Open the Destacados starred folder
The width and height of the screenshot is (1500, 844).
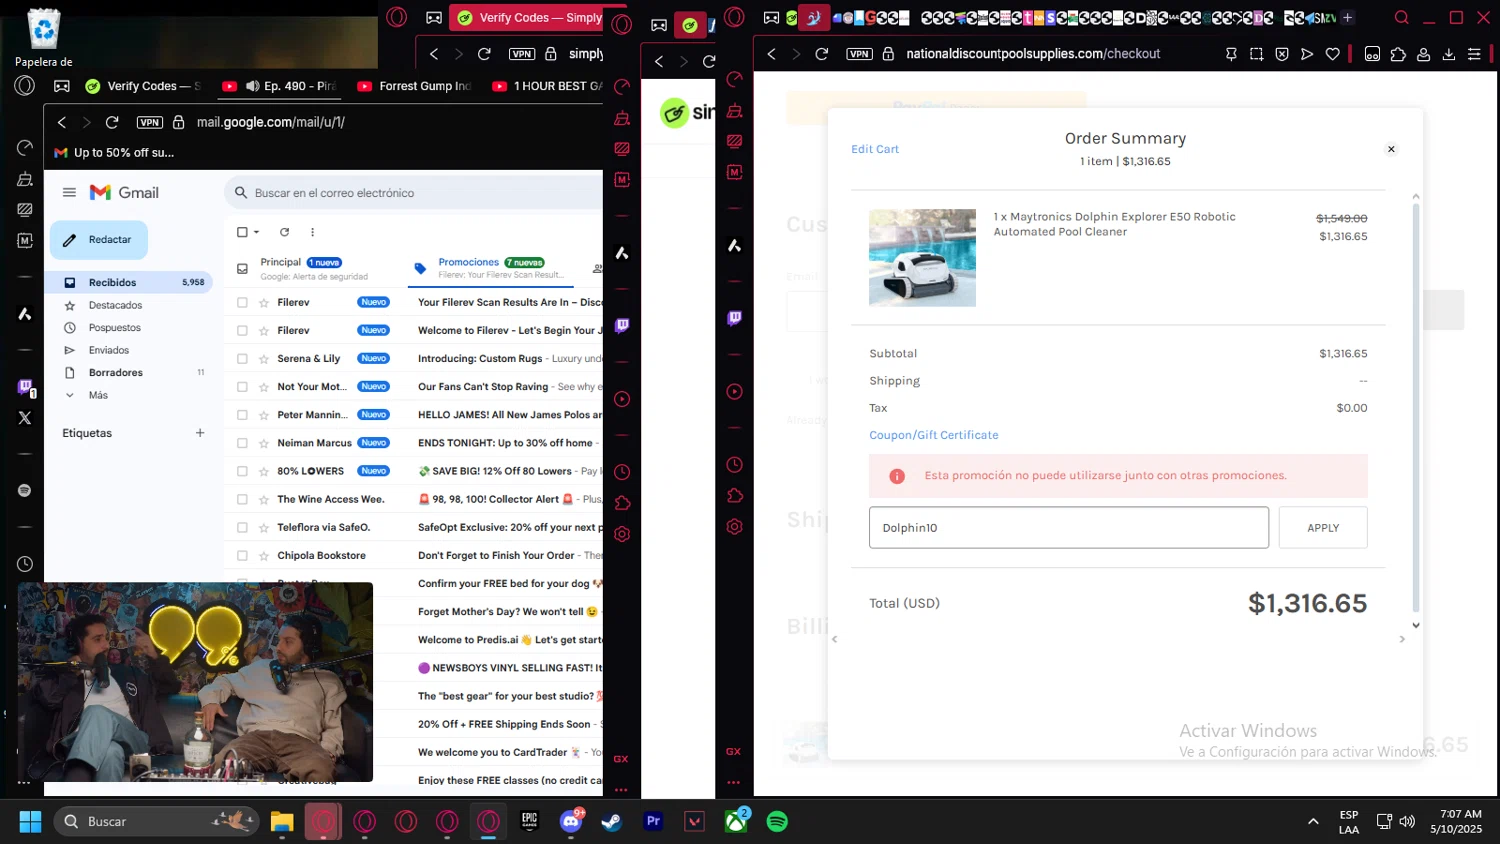coord(115,305)
